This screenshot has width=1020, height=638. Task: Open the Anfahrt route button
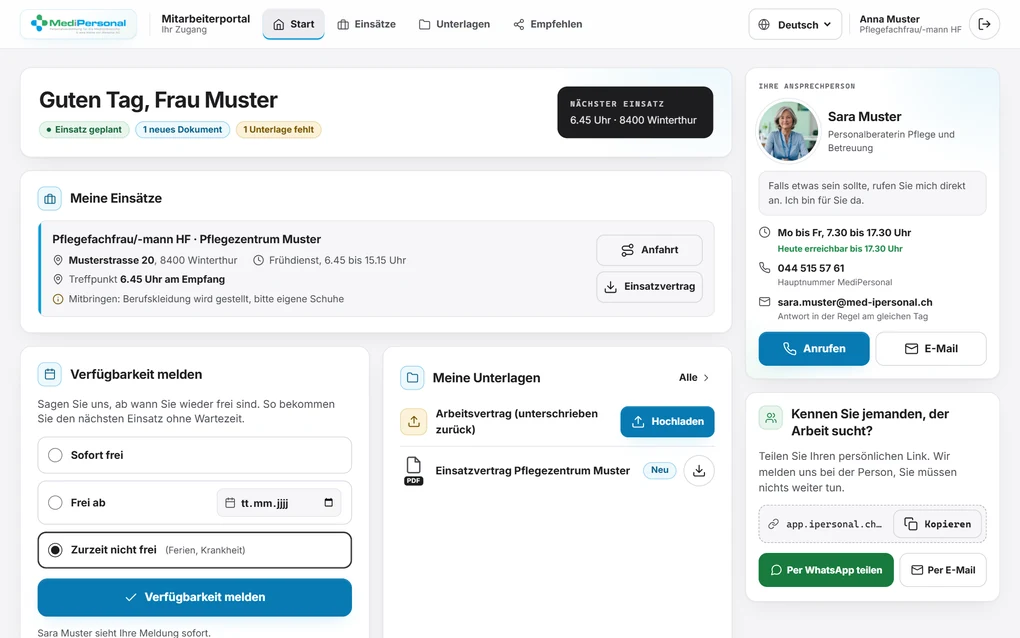pos(649,250)
